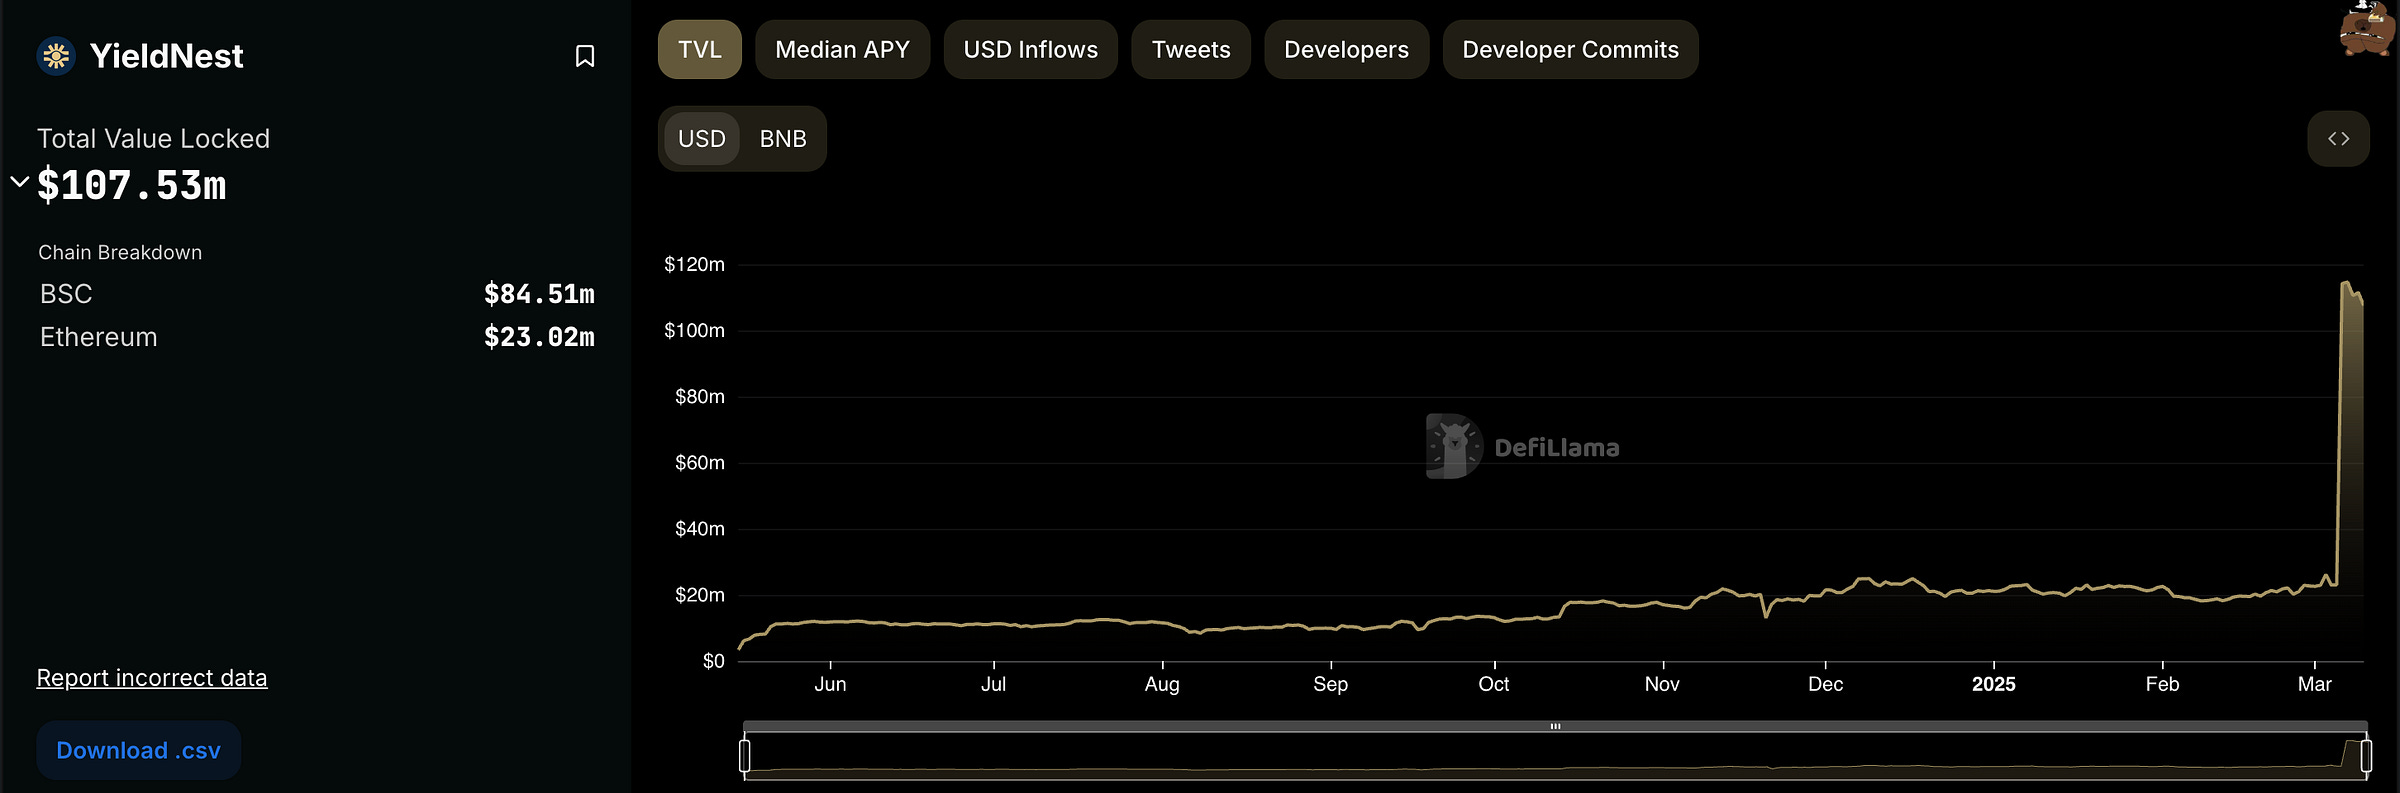Click the $107.53m total value
Screen dimensions: 2400x793
pos(132,185)
